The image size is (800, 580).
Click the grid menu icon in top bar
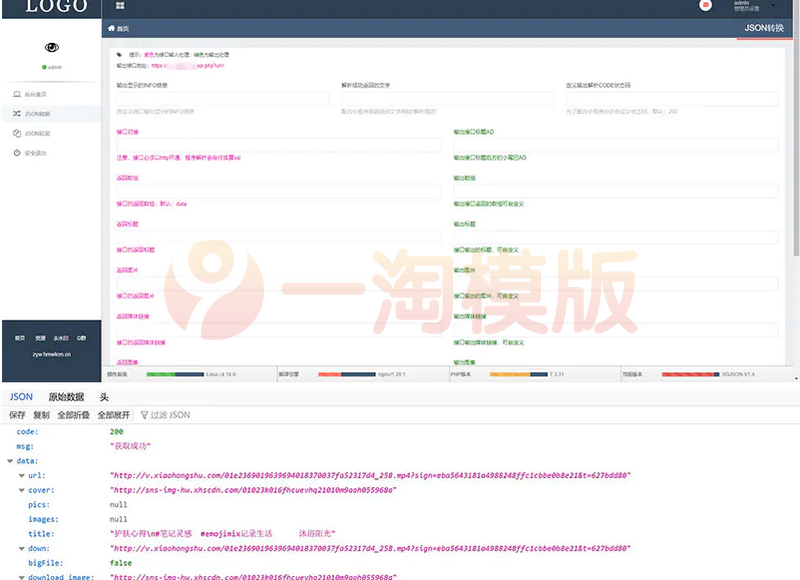[x=120, y=6]
